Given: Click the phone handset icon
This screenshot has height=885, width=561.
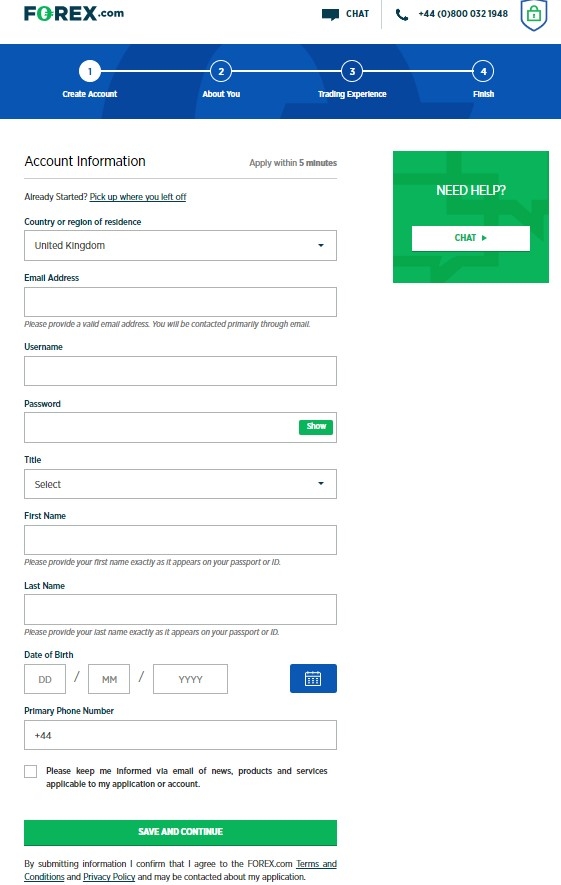Looking at the screenshot, I should click(x=402, y=15).
